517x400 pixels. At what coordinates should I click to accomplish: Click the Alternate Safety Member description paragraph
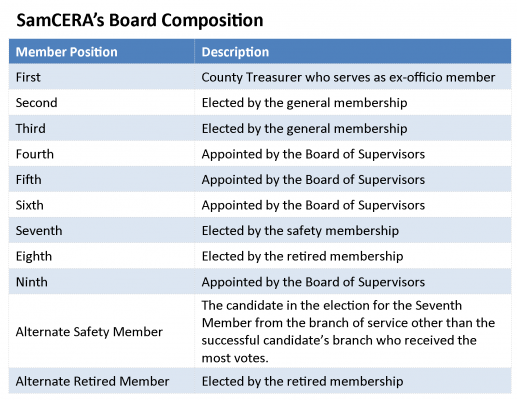pyautogui.click(x=348, y=332)
